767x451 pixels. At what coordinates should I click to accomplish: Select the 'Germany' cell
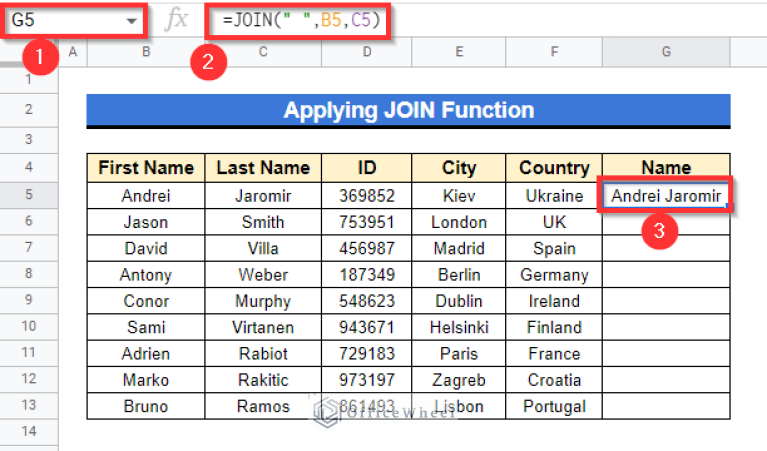coord(554,275)
